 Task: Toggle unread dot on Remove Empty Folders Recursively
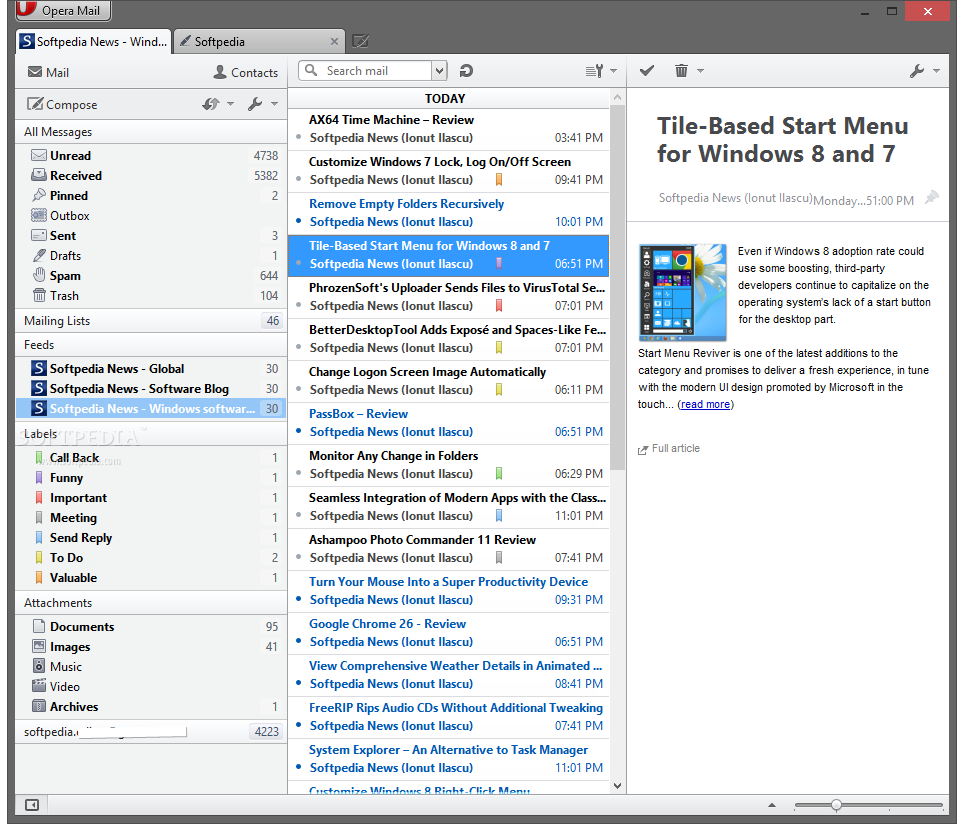(298, 221)
